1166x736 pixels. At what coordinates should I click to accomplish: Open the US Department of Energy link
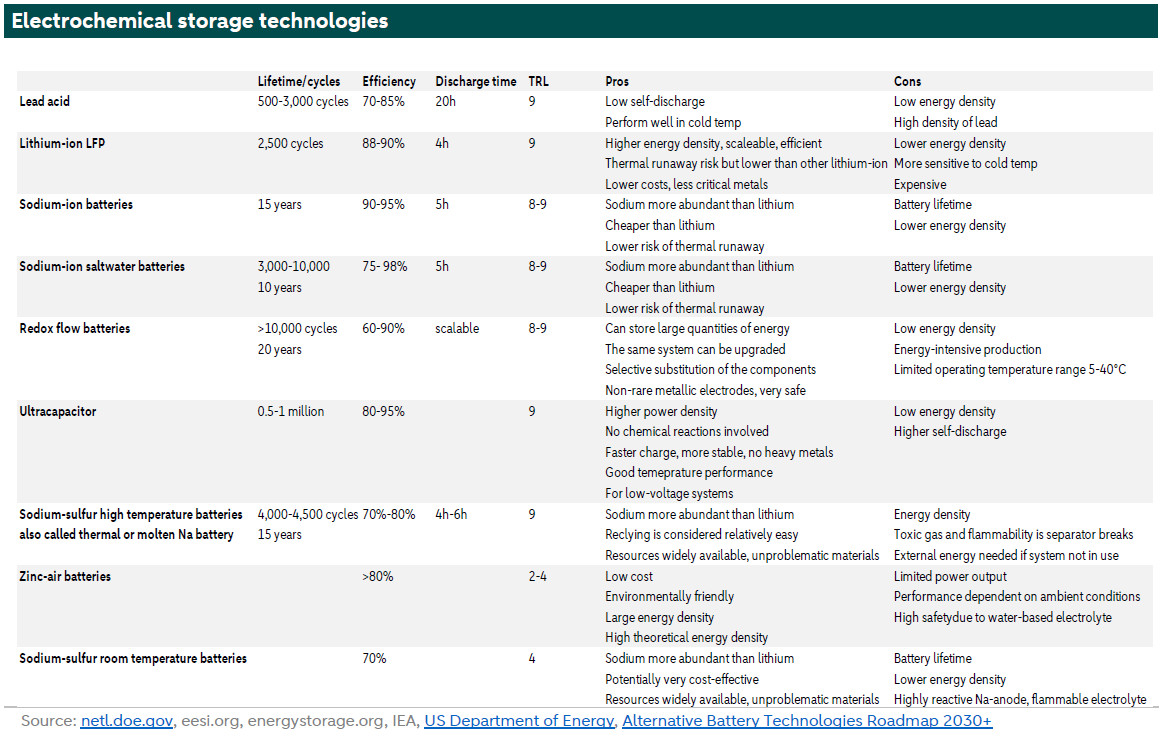(519, 720)
